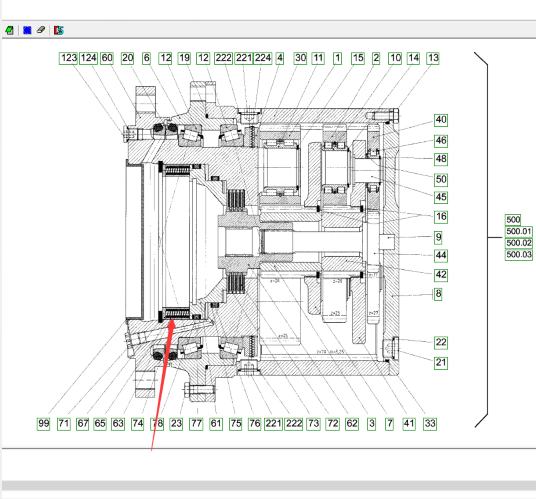The image size is (536, 499).
Task: Select assembly label 500
Action: coord(513,220)
